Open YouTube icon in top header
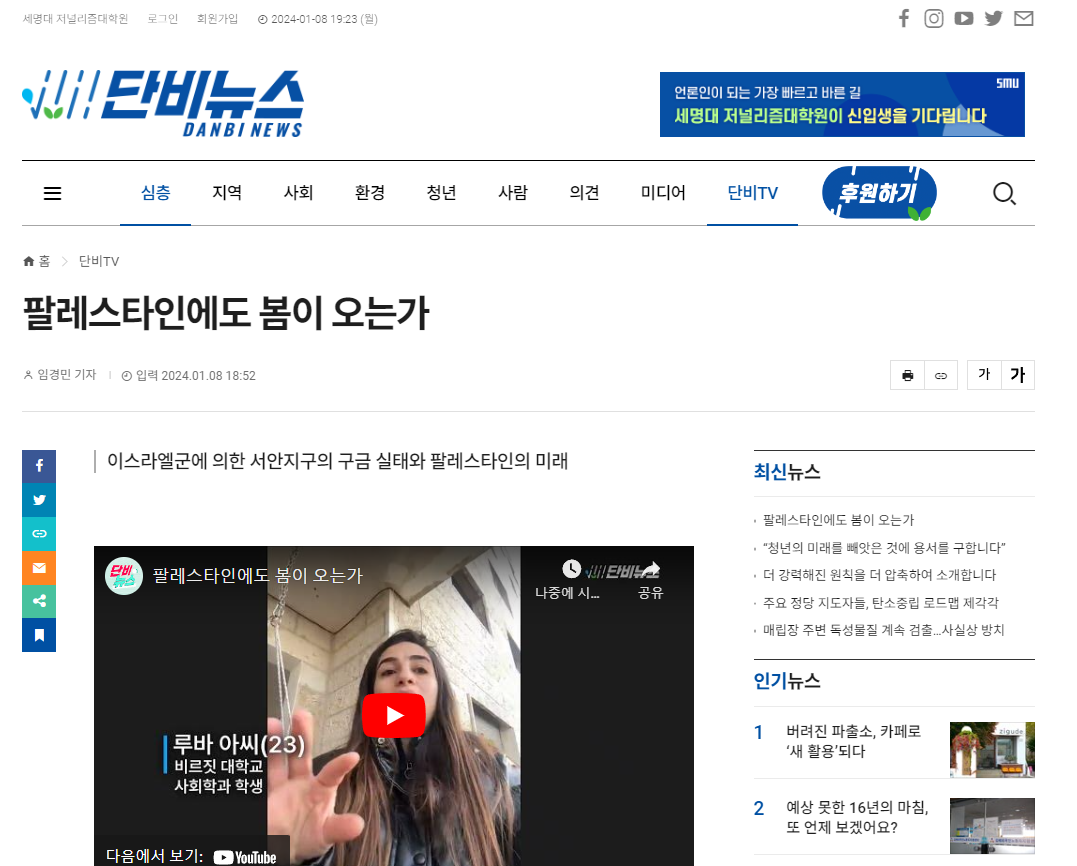 point(964,18)
